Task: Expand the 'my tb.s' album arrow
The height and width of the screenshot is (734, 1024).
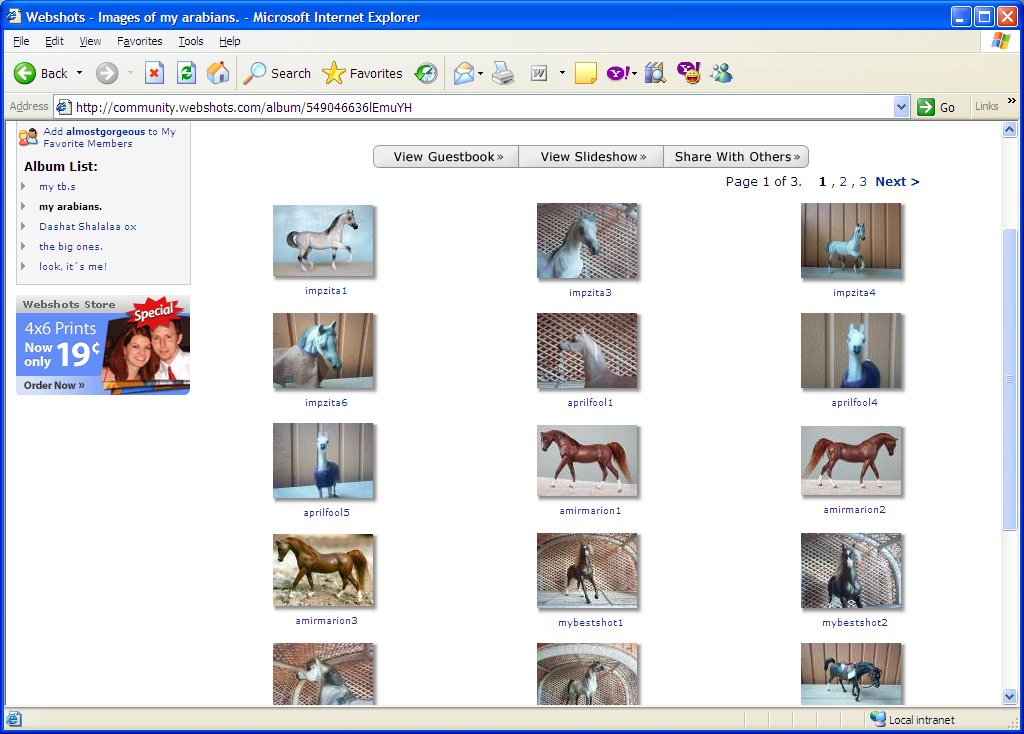Action: (x=24, y=187)
